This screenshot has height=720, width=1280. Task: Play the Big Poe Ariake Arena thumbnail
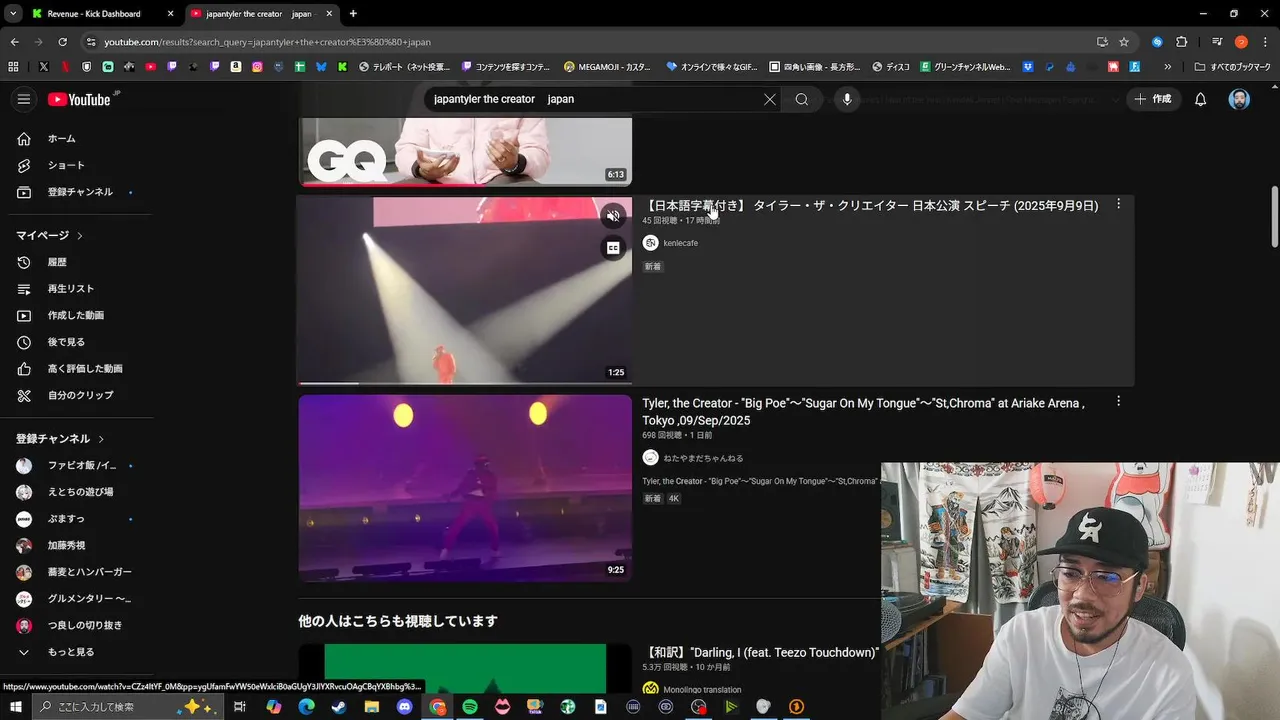pyautogui.click(x=465, y=488)
